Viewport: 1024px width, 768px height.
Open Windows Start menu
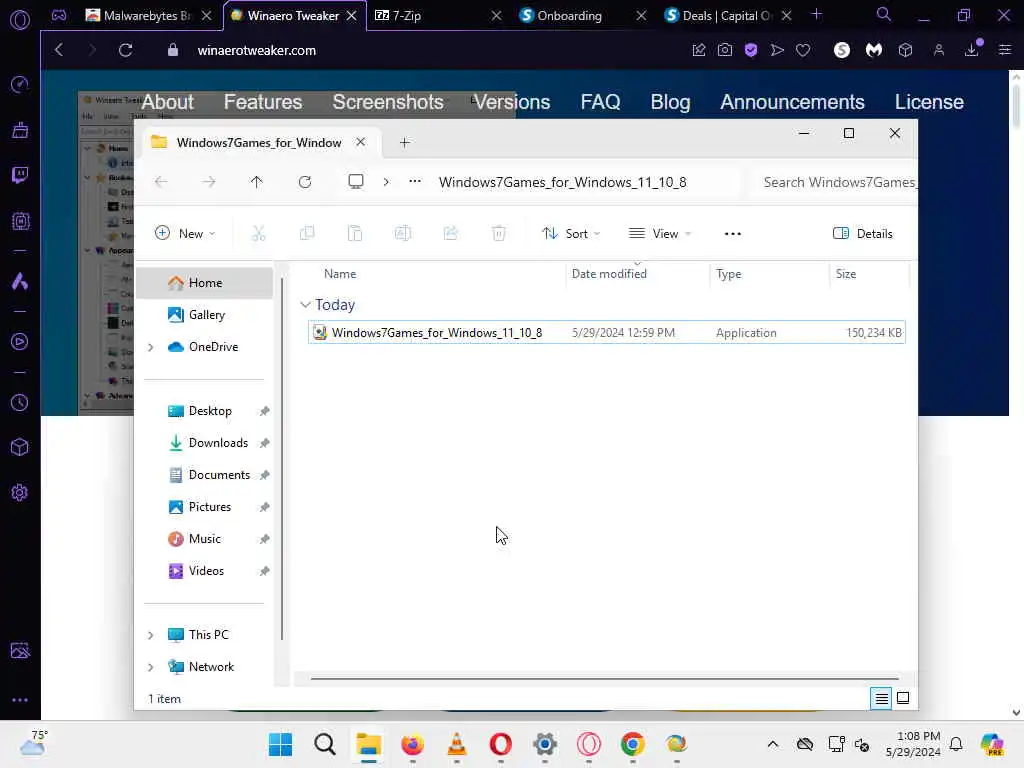tap(281, 744)
